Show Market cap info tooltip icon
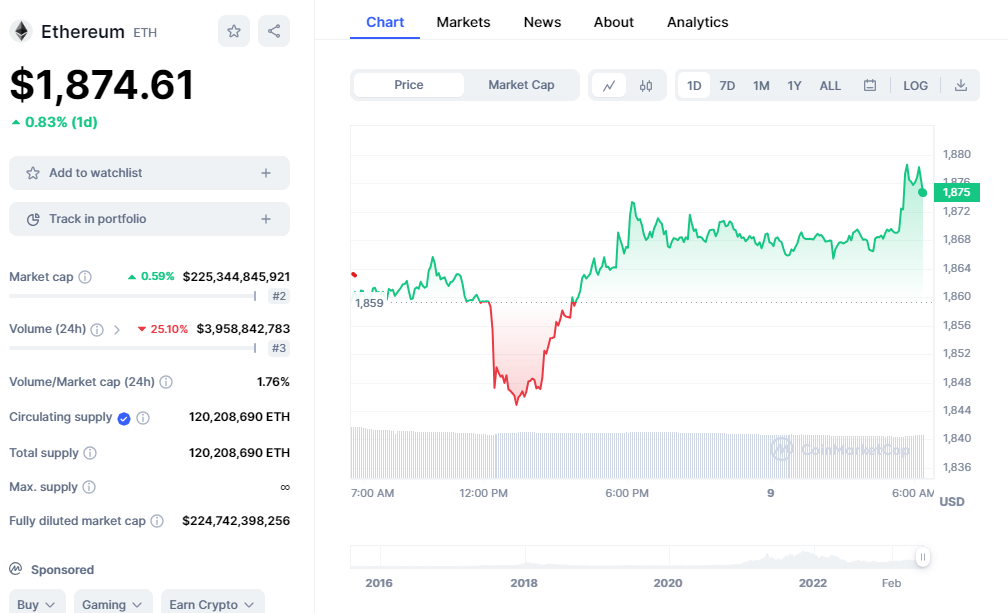1008x613 pixels. pos(85,277)
